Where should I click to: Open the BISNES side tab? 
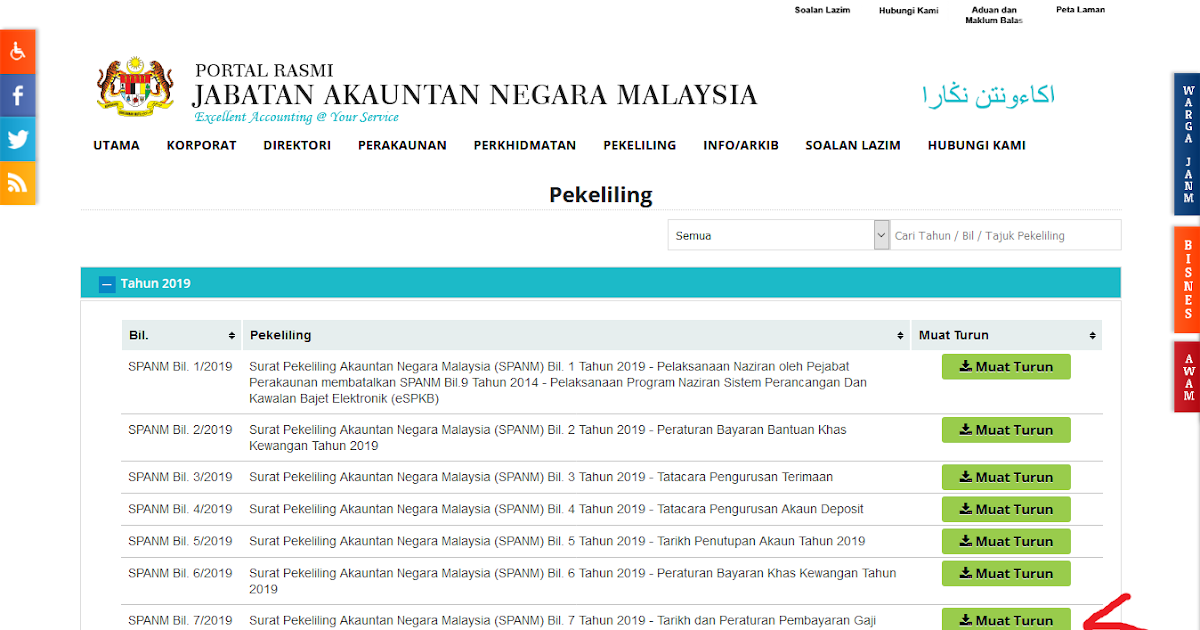pos(1187,280)
